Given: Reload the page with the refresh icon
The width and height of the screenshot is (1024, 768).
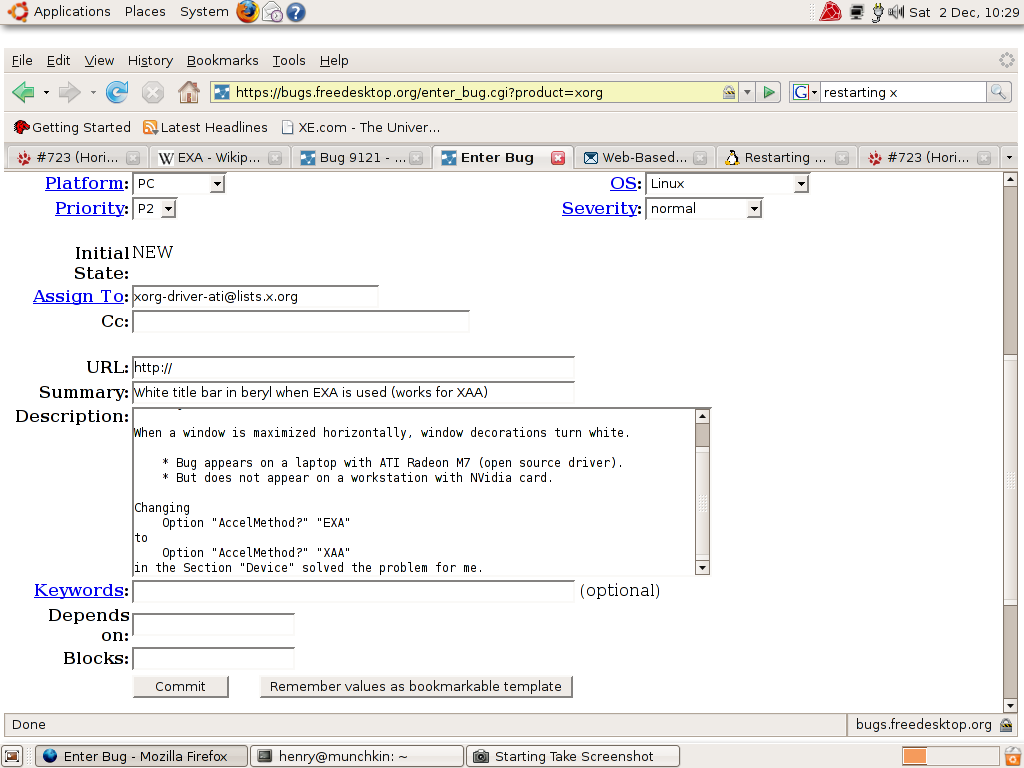Looking at the screenshot, I should click(117, 92).
